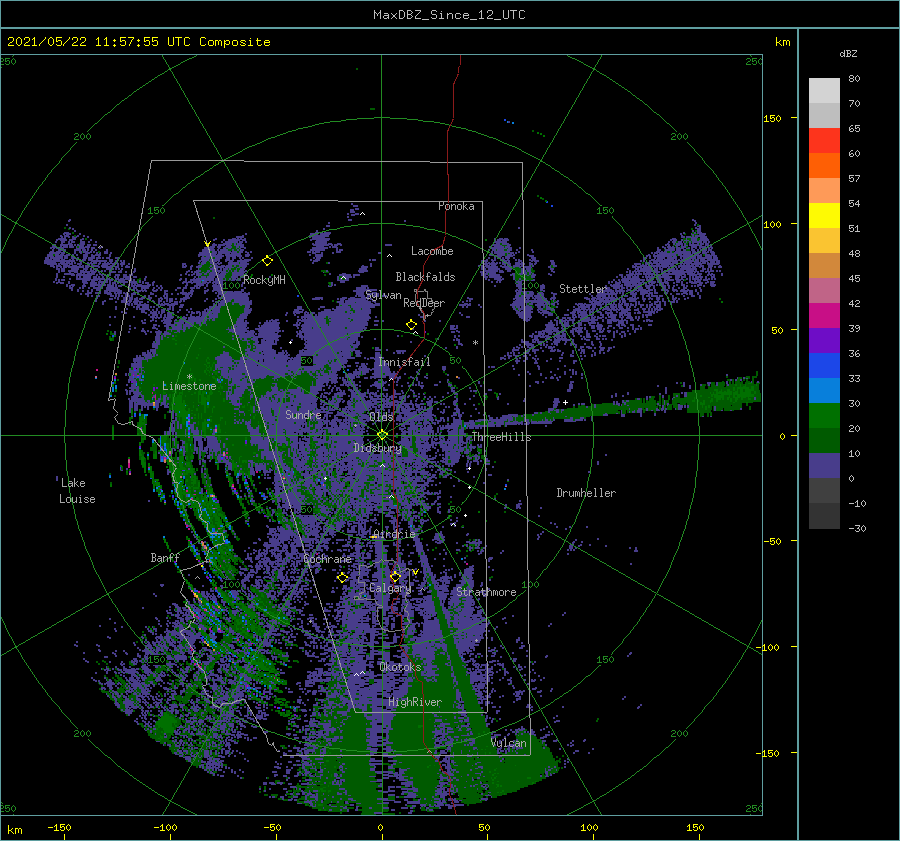Click the red 65 dBZ legend swatch
The height and width of the screenshot is (841, 900).
(x=824, y=141)
